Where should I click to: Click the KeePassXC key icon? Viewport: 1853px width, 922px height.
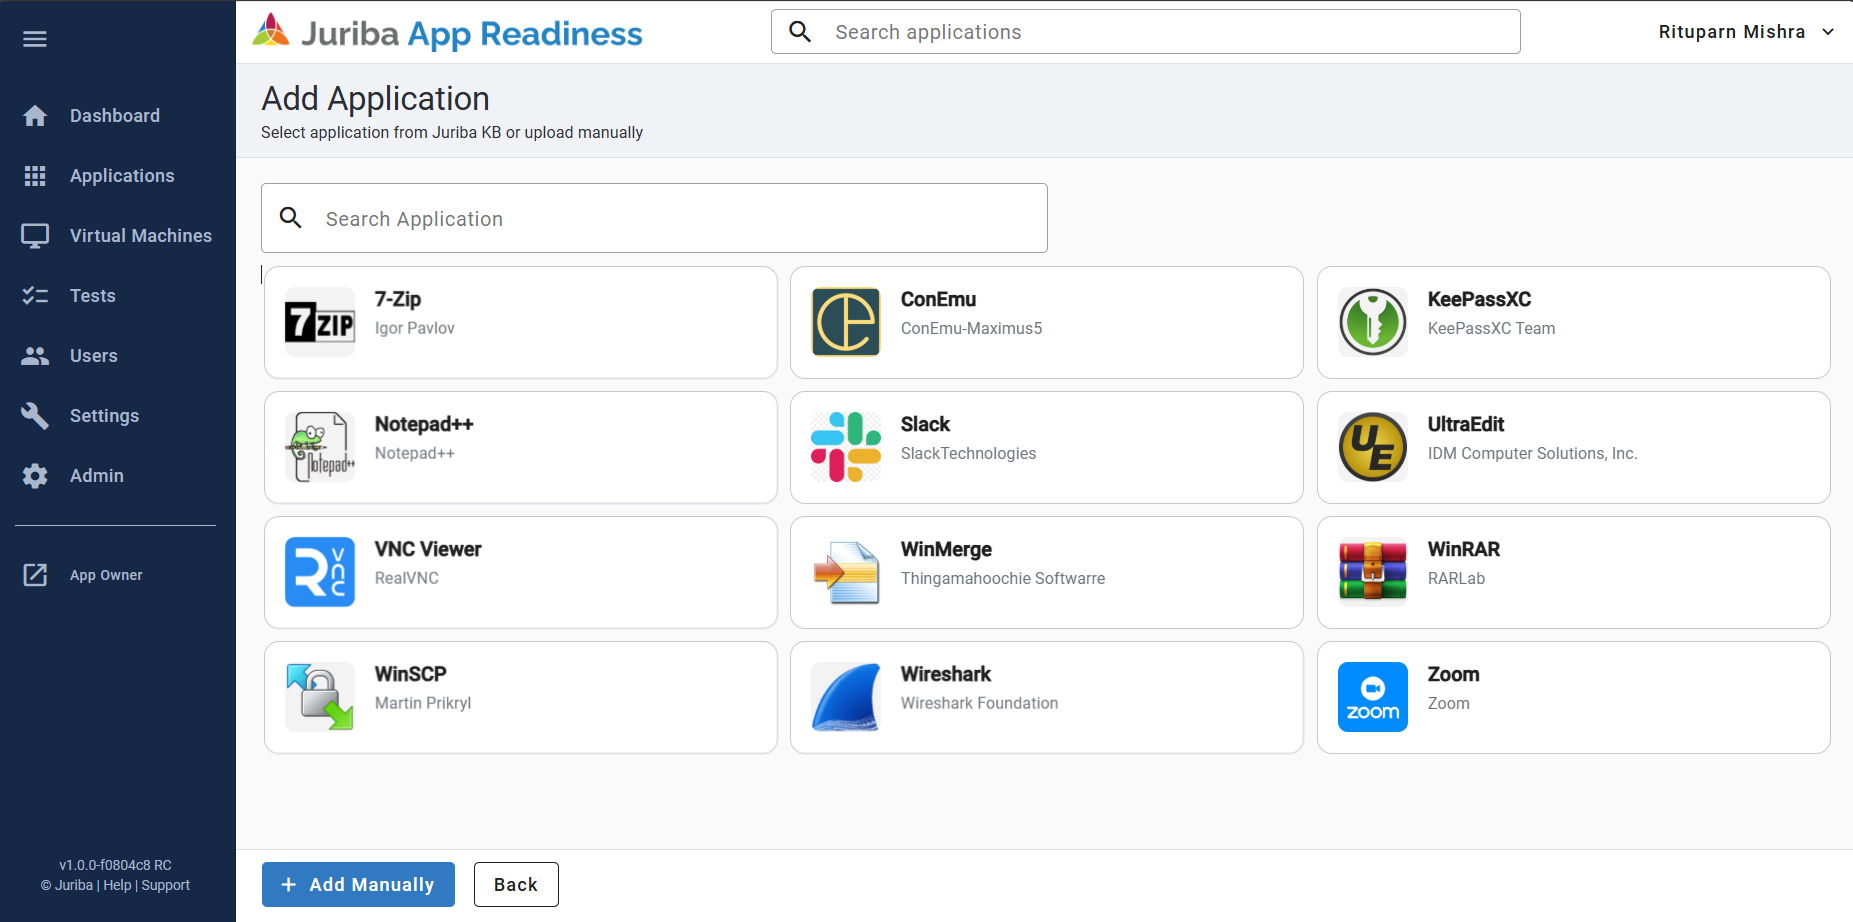1373,322
